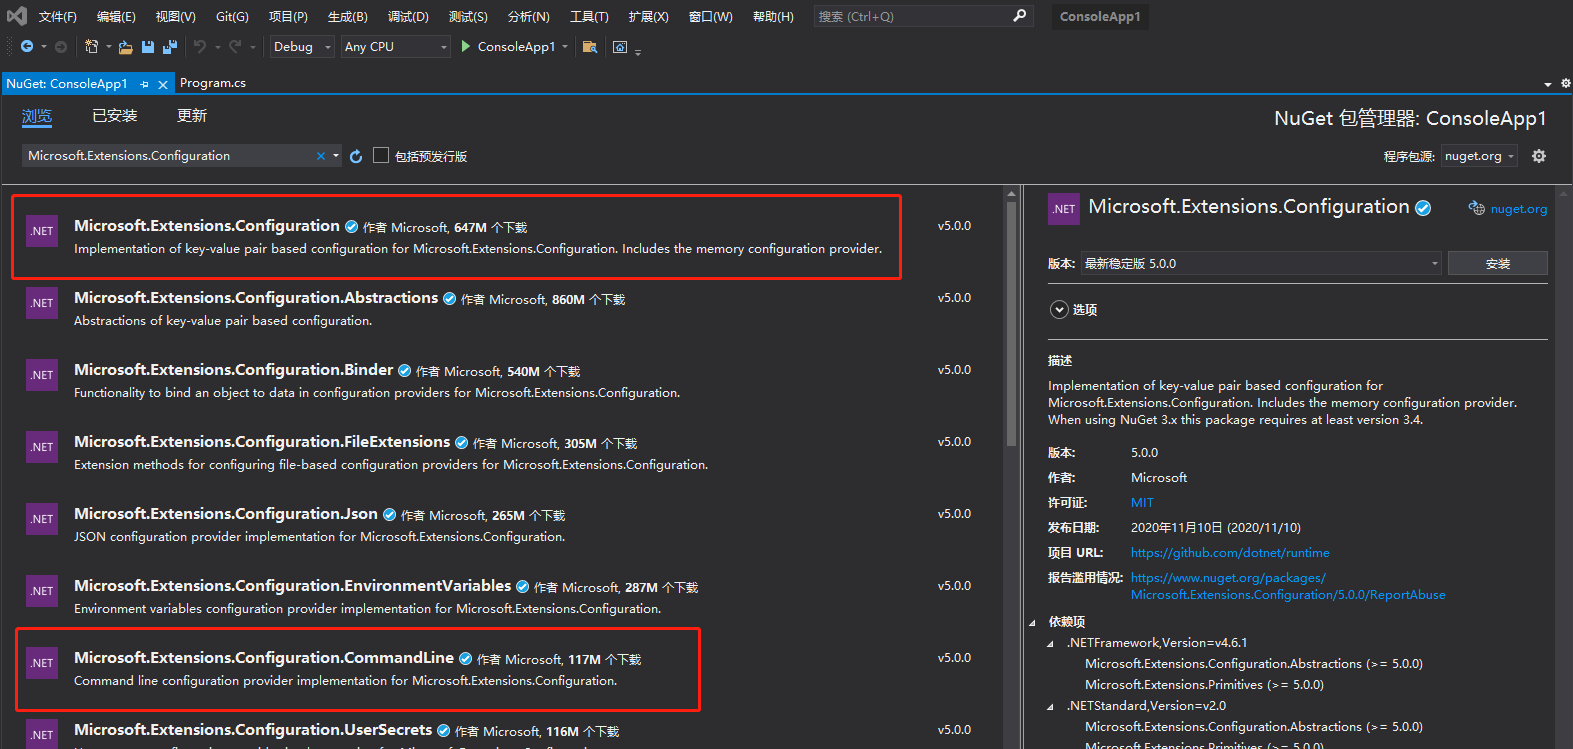
Task: Expand the 选项 (Options) section
Action: (x=1059, y=310)
